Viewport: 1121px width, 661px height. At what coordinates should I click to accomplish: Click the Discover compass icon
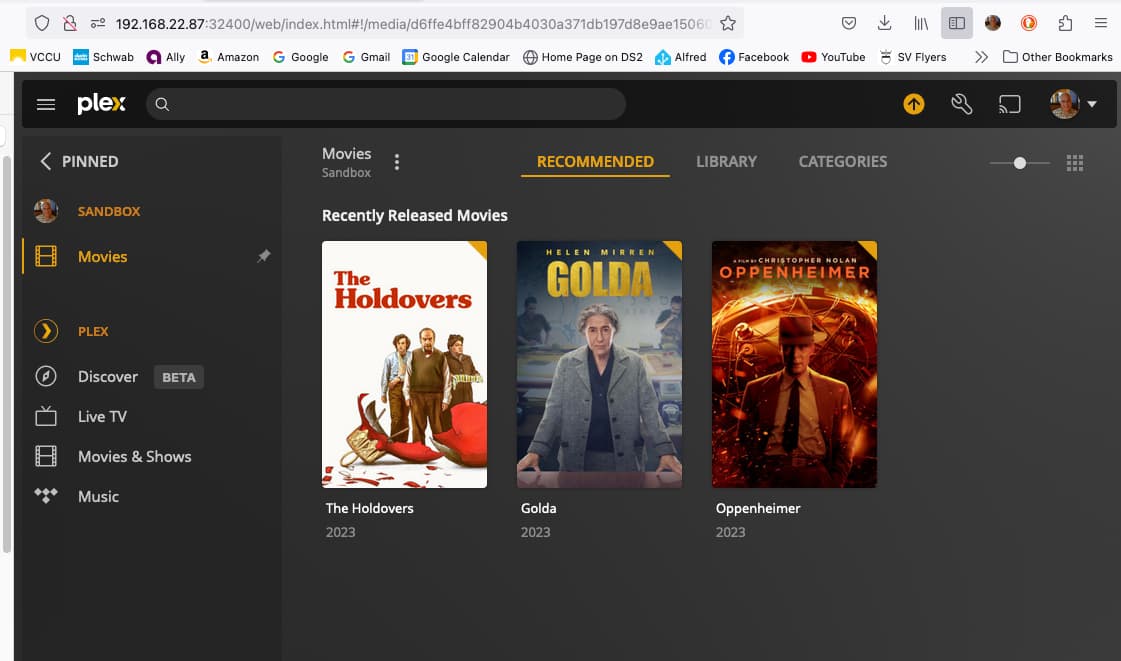pyautogui.click(x=46, y=376)
